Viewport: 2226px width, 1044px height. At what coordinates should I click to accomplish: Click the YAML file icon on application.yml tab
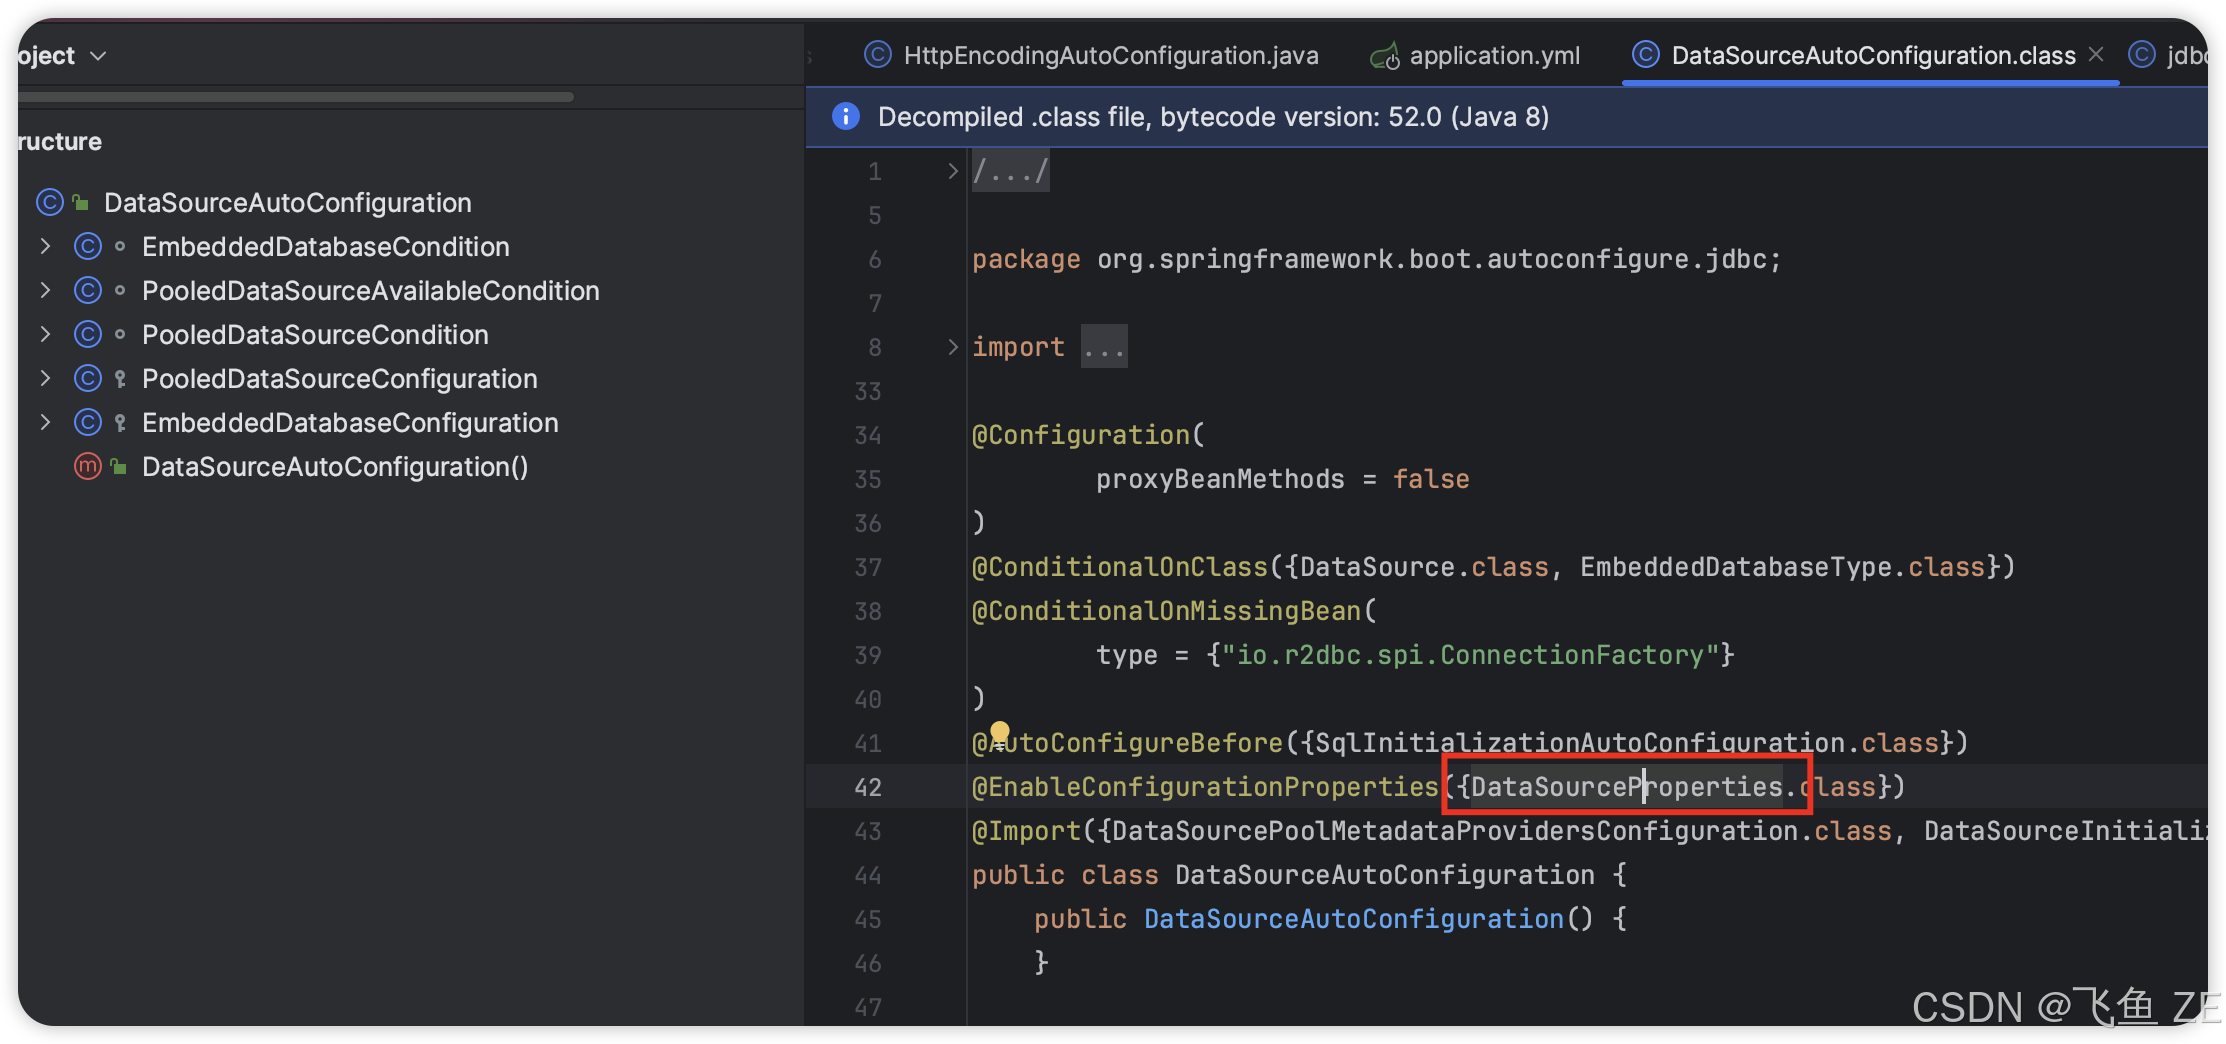(1385, 56)
